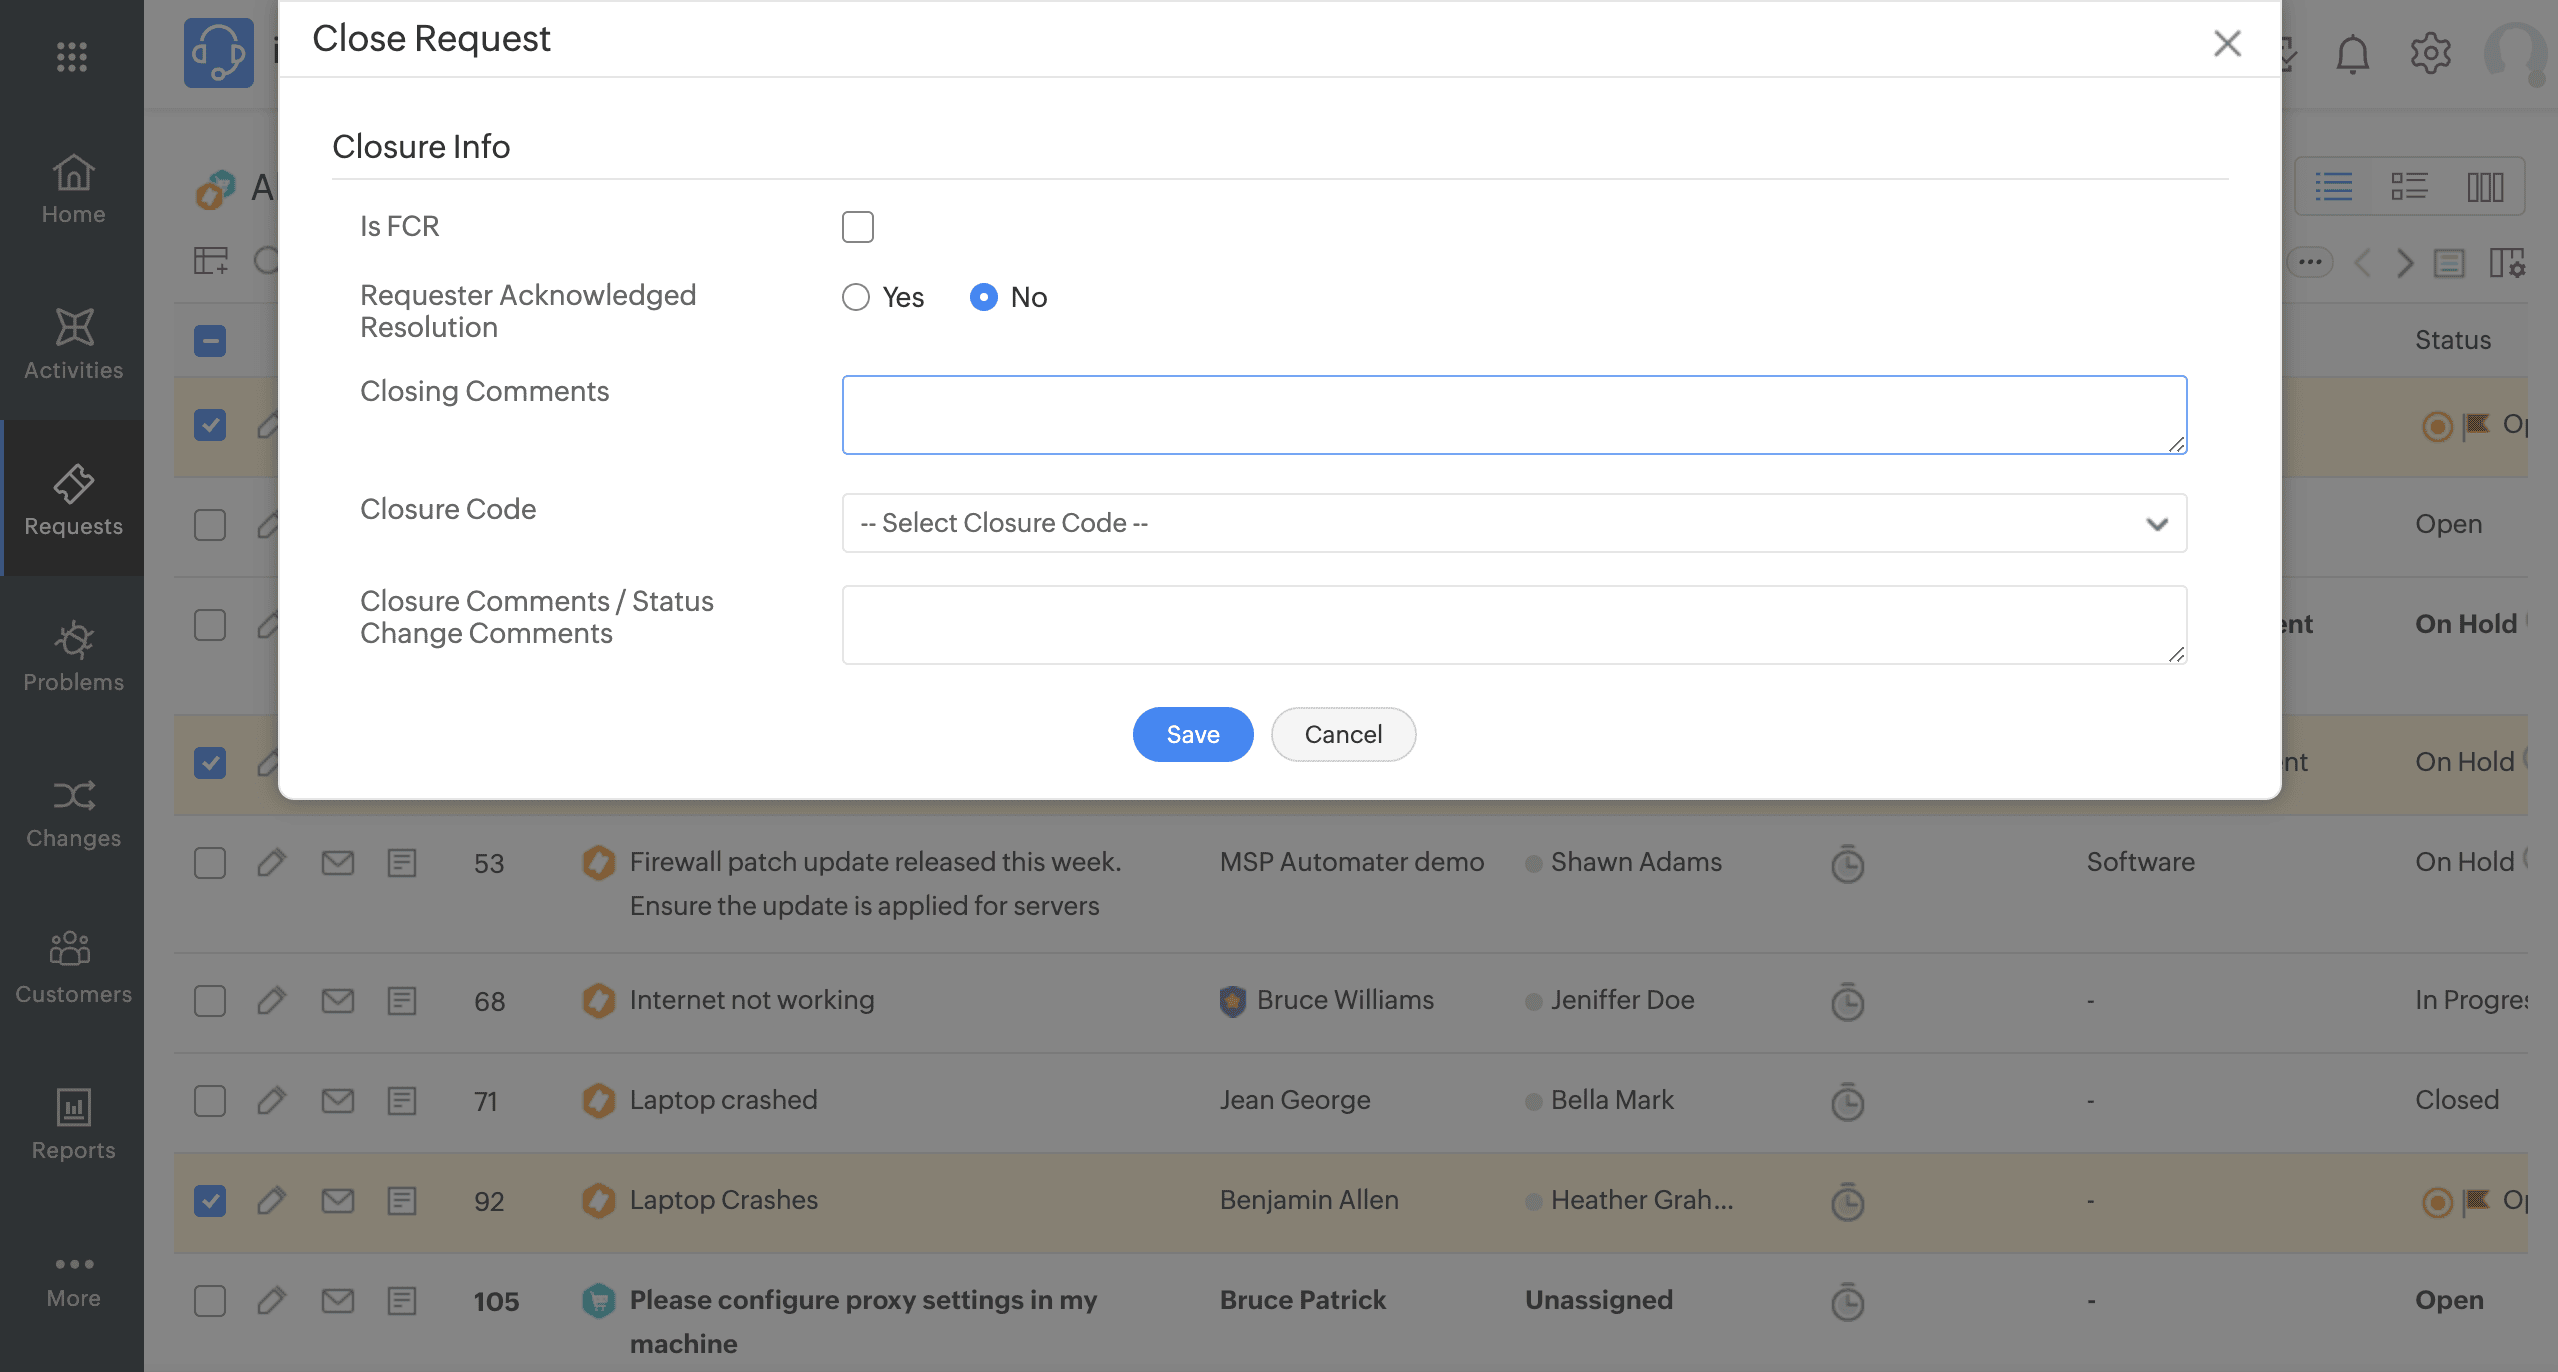Go to next page arrow
The height and width of the screenshot is (1372, 2558).
(x=2405, y=263)
